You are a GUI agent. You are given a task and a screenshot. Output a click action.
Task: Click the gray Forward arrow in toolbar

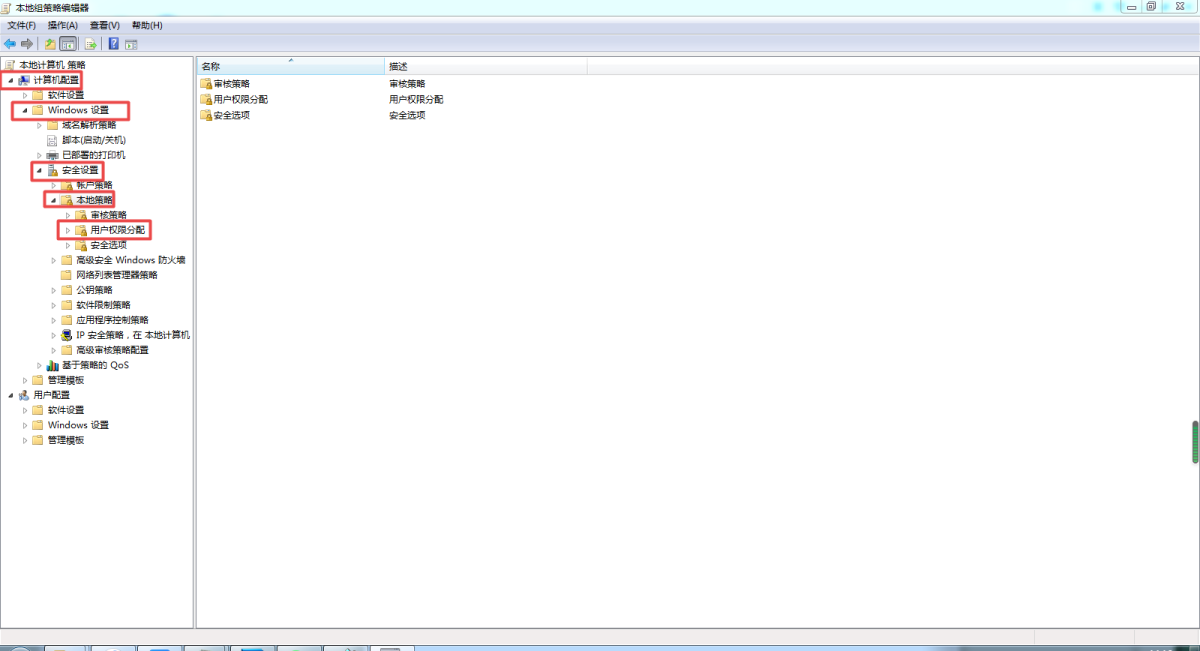[27, 44]
